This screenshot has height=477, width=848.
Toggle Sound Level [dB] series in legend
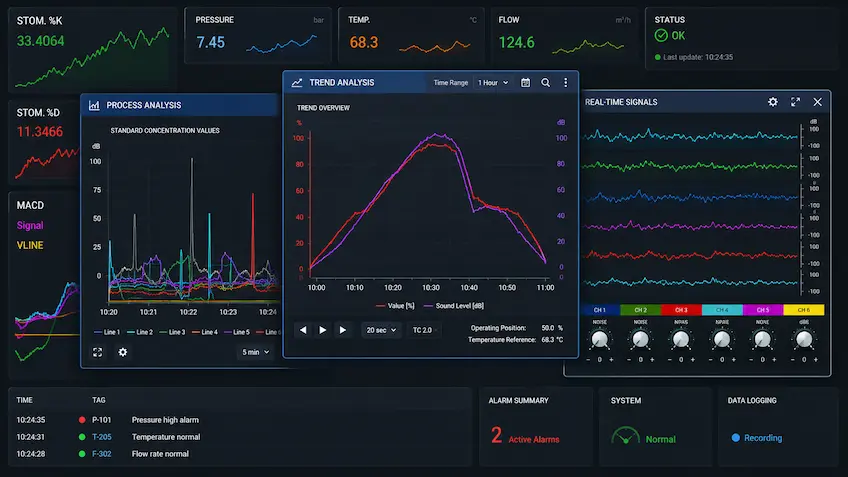pos(454,306)
